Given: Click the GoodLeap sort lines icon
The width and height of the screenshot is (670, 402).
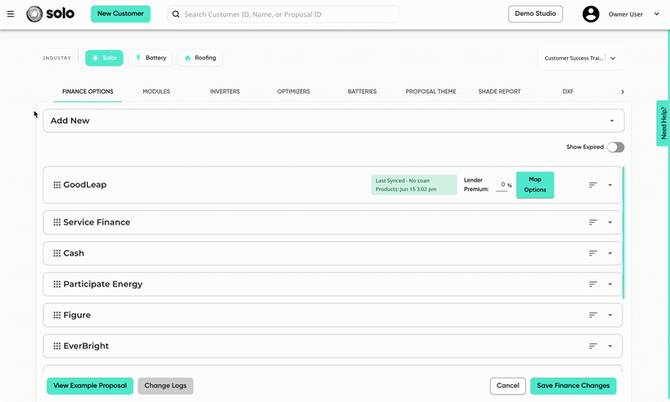Looking at the screenshot, I should (593, 185).
